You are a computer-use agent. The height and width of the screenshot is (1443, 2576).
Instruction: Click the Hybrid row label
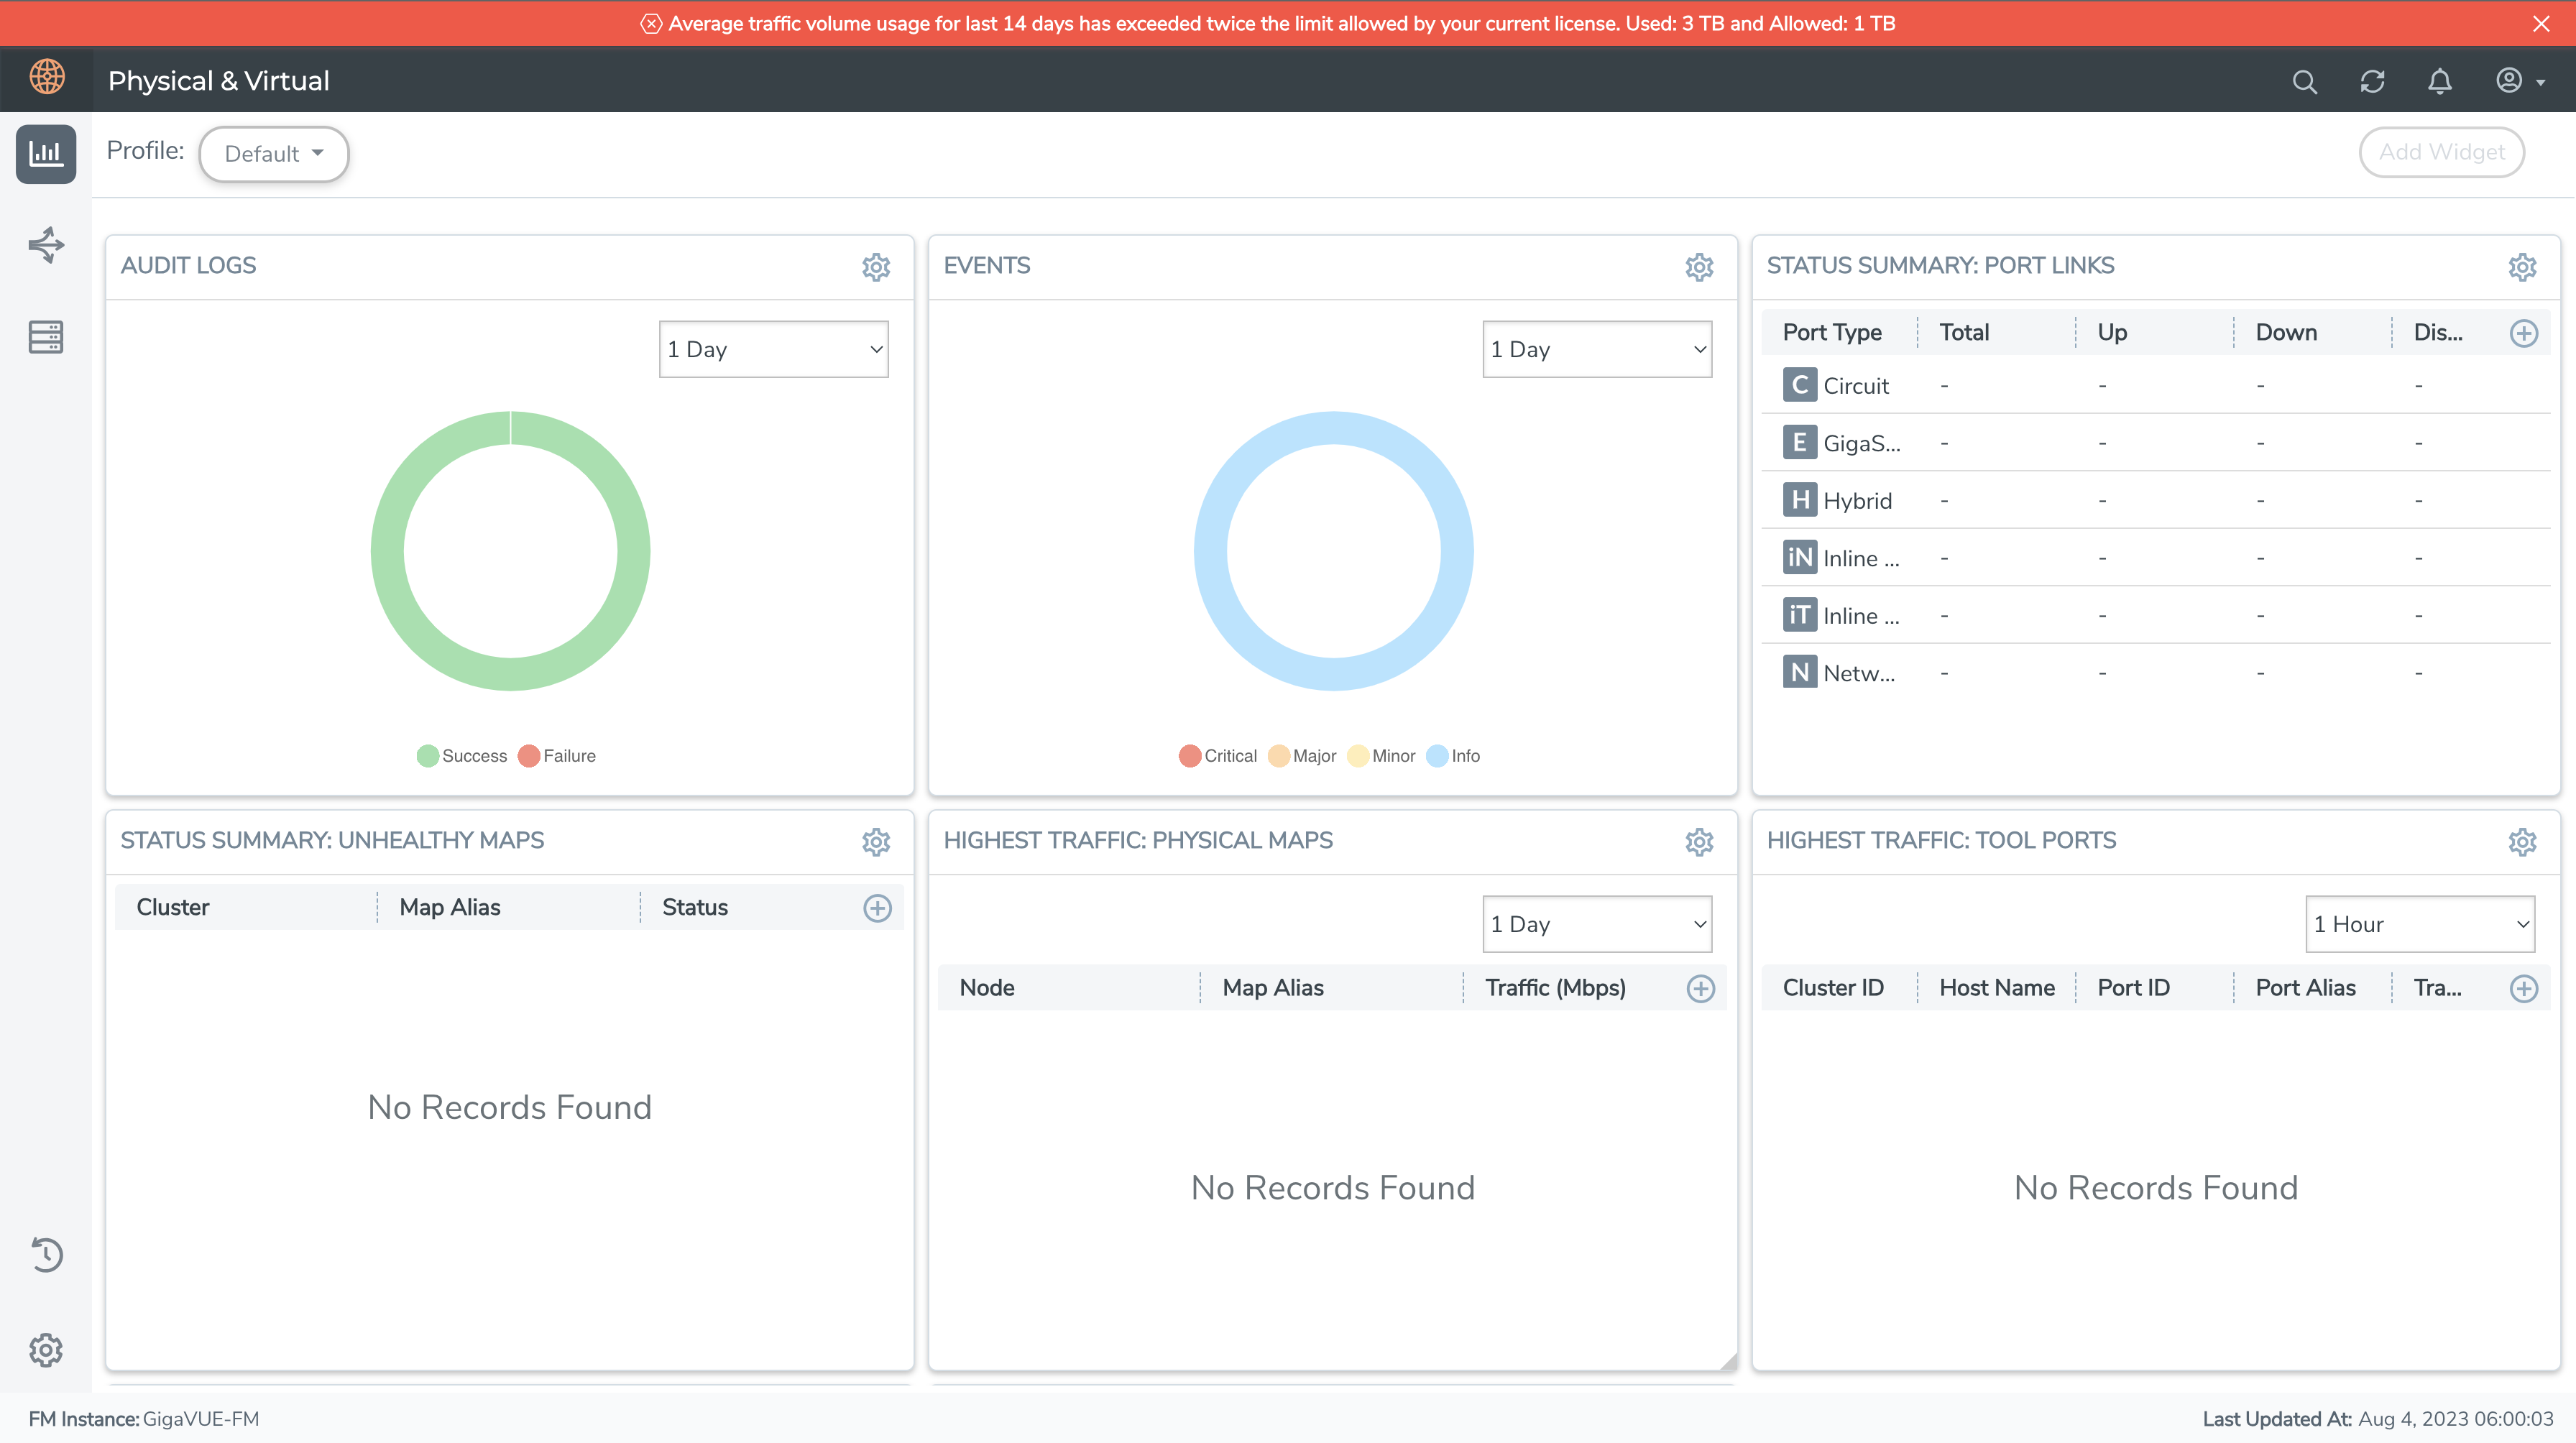(1857, 501)
